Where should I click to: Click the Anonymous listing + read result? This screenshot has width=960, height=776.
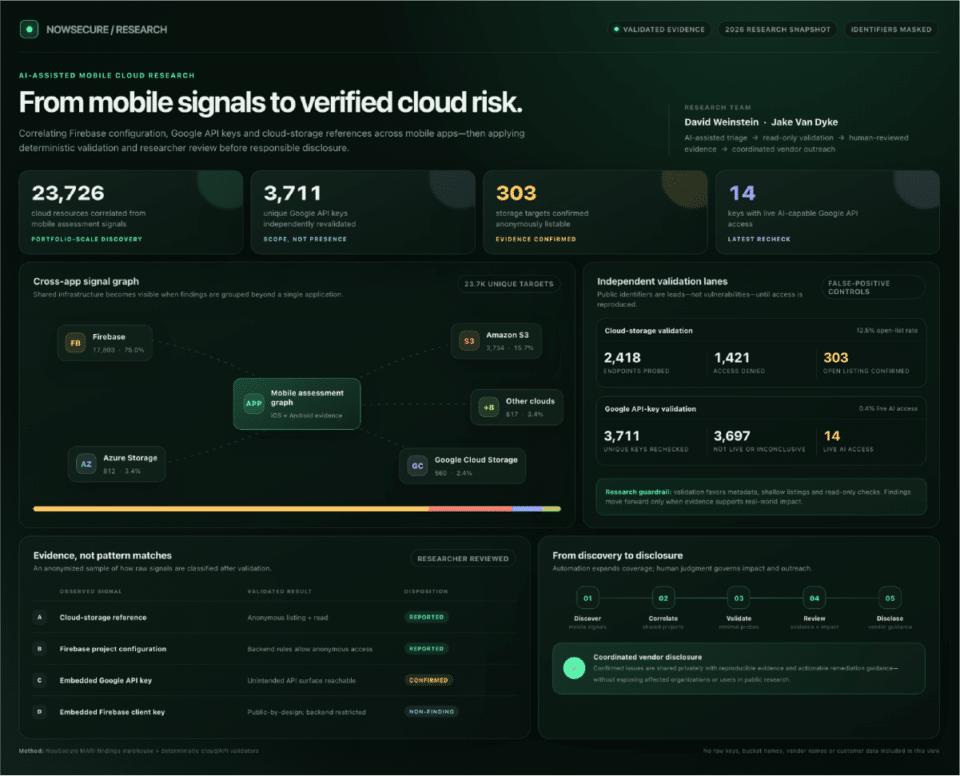tap(287, 617)
